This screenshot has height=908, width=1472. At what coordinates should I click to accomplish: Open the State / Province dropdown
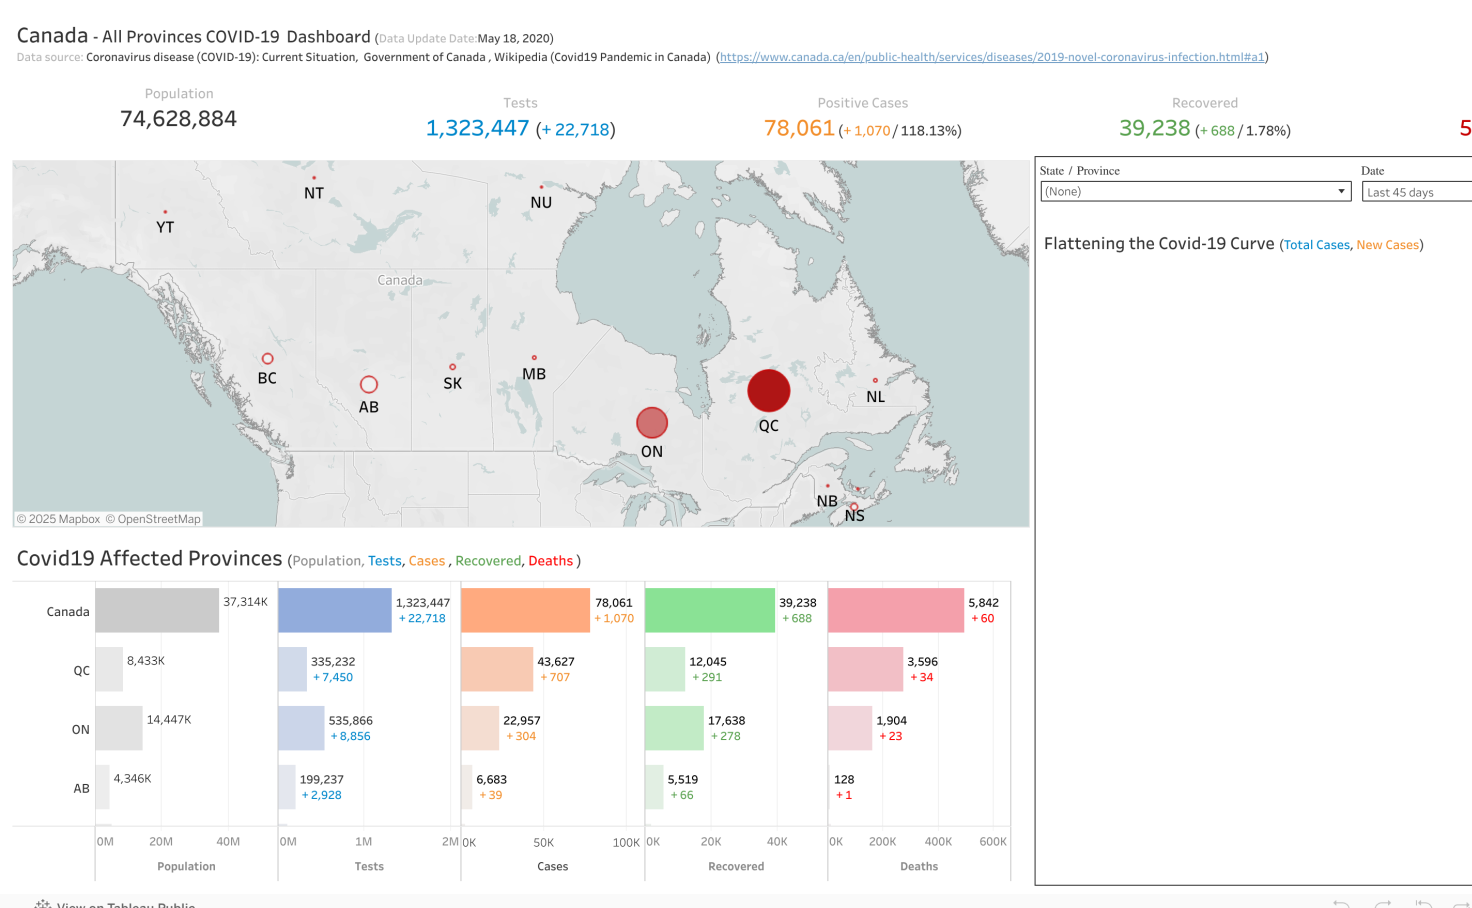coord(1195,192)
